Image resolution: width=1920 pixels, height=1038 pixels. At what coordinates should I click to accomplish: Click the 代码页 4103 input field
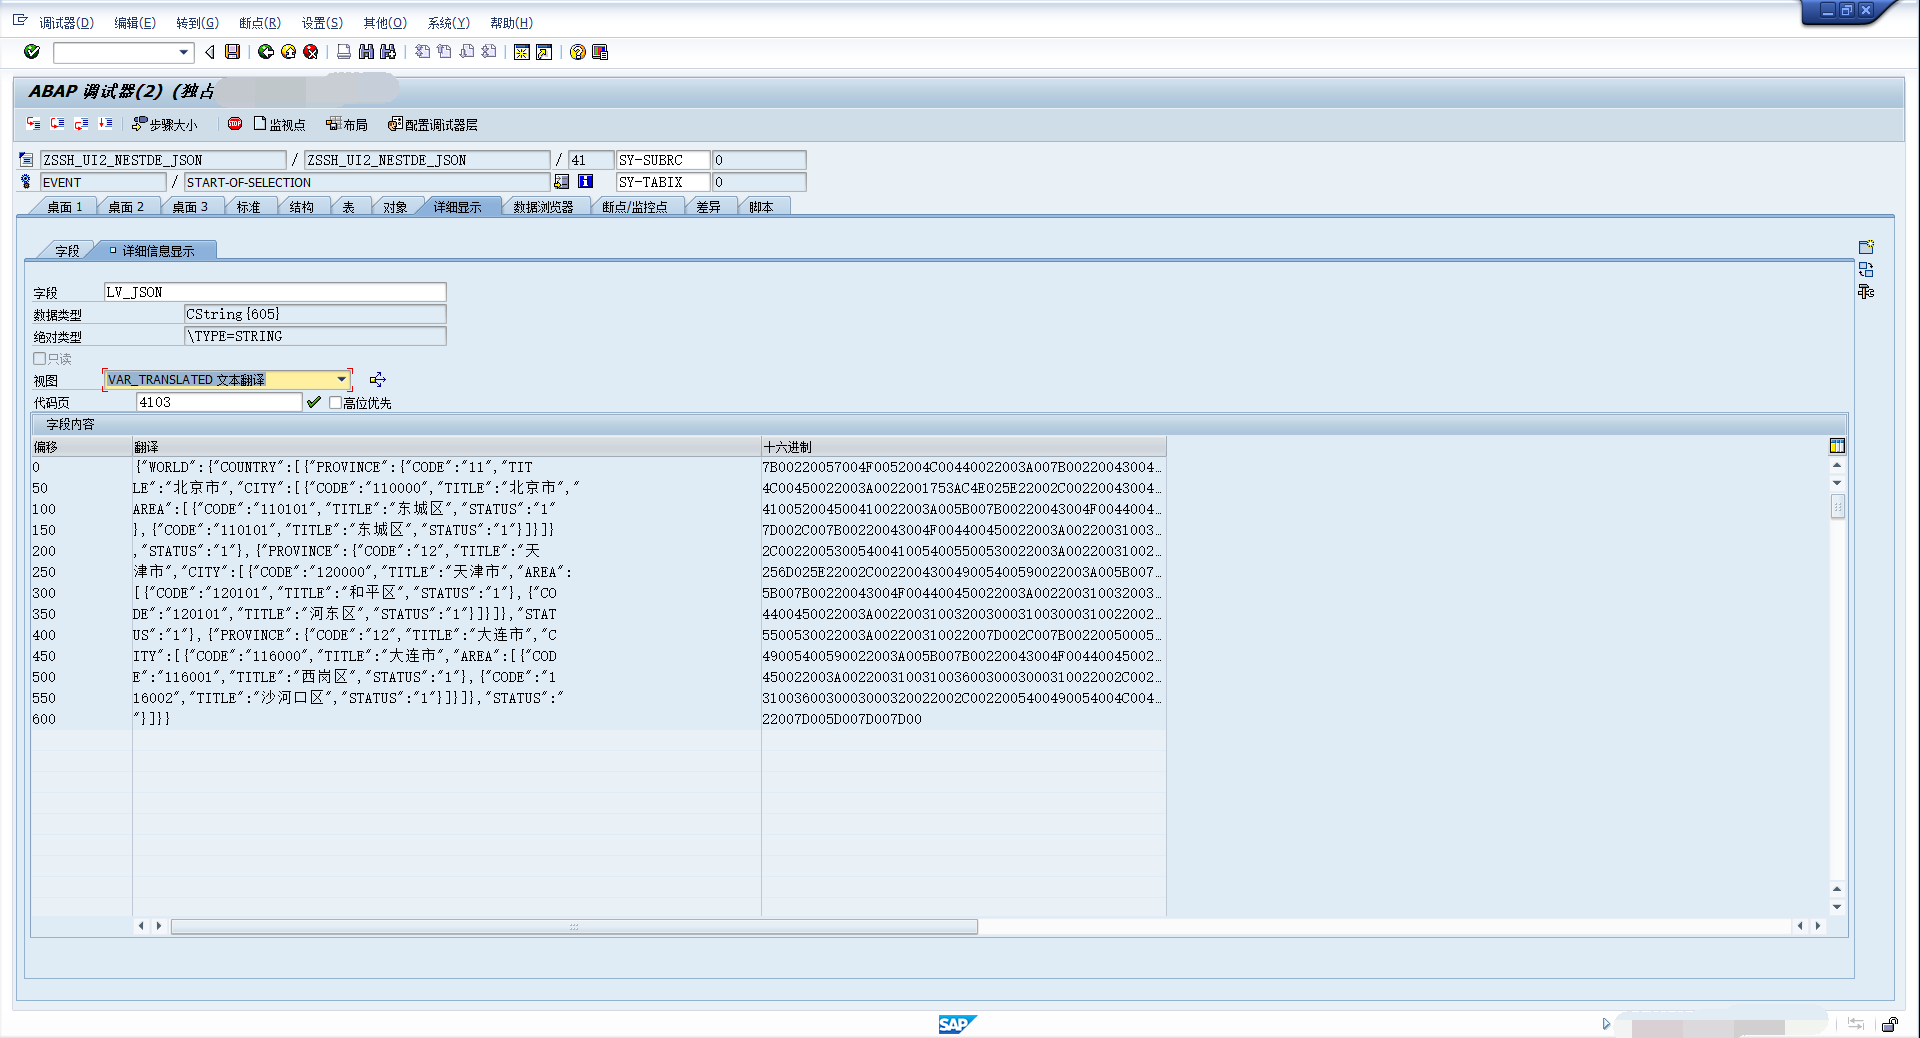click(219, 402)
